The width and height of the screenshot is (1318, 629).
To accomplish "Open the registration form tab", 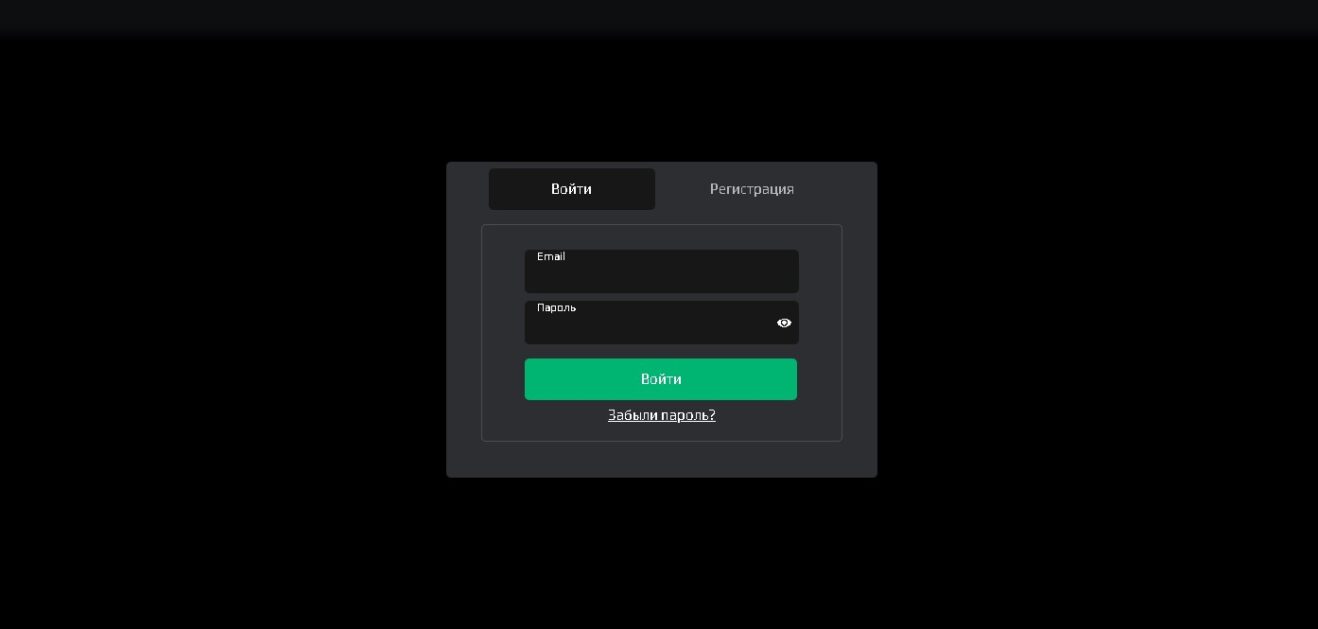I will (751, 189).
